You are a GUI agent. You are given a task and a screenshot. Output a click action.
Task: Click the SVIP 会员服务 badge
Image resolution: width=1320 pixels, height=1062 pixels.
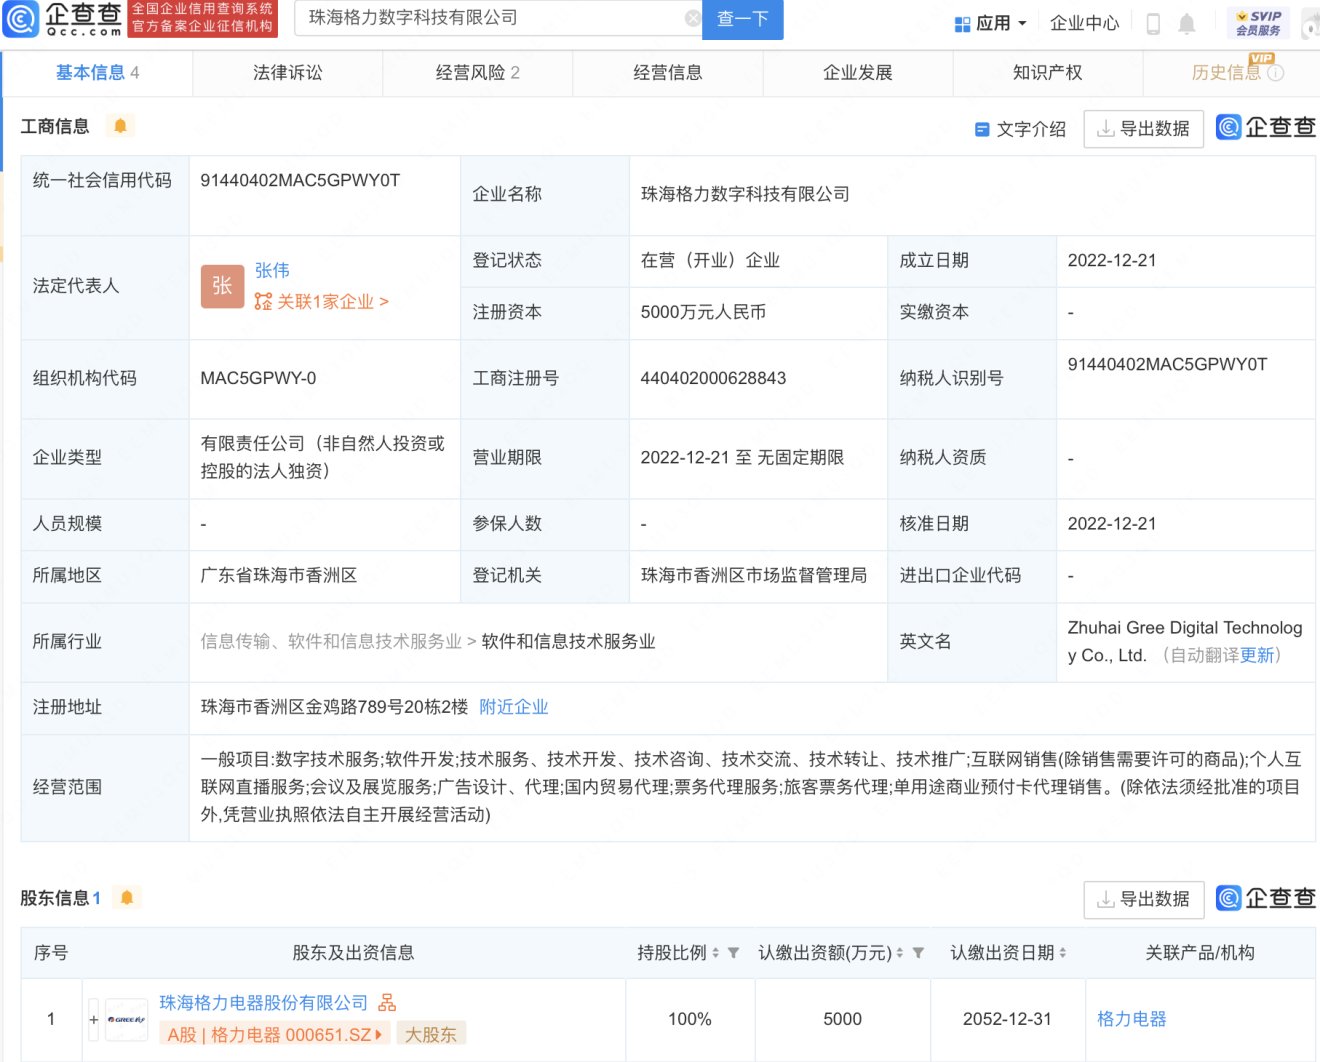click(1258, 23)
